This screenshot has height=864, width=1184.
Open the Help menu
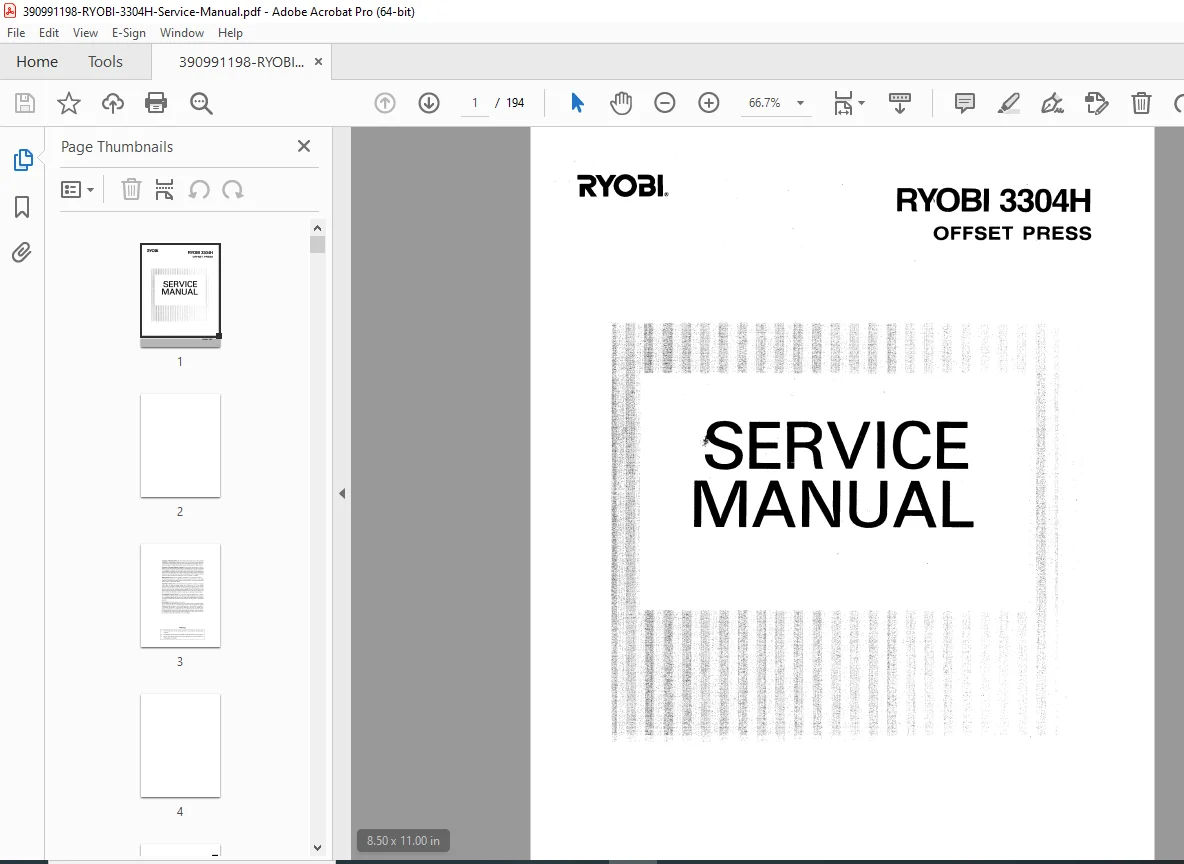coord(230,32)
